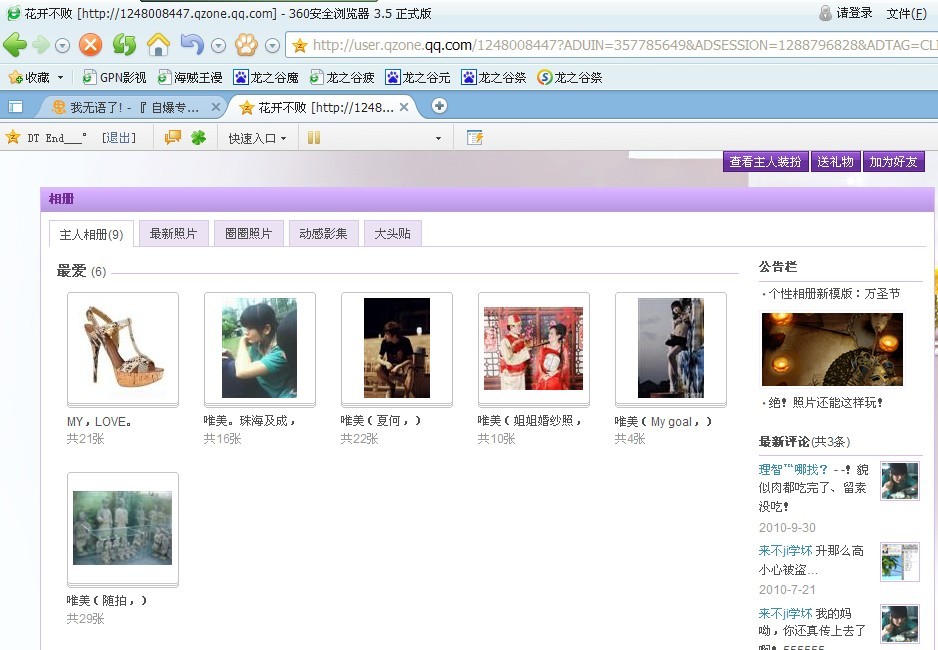Image resolution: width=938 pixels, height=650 pixels.
Task: Switch to the 动感影集 tab
Action: tap(323, 233)
